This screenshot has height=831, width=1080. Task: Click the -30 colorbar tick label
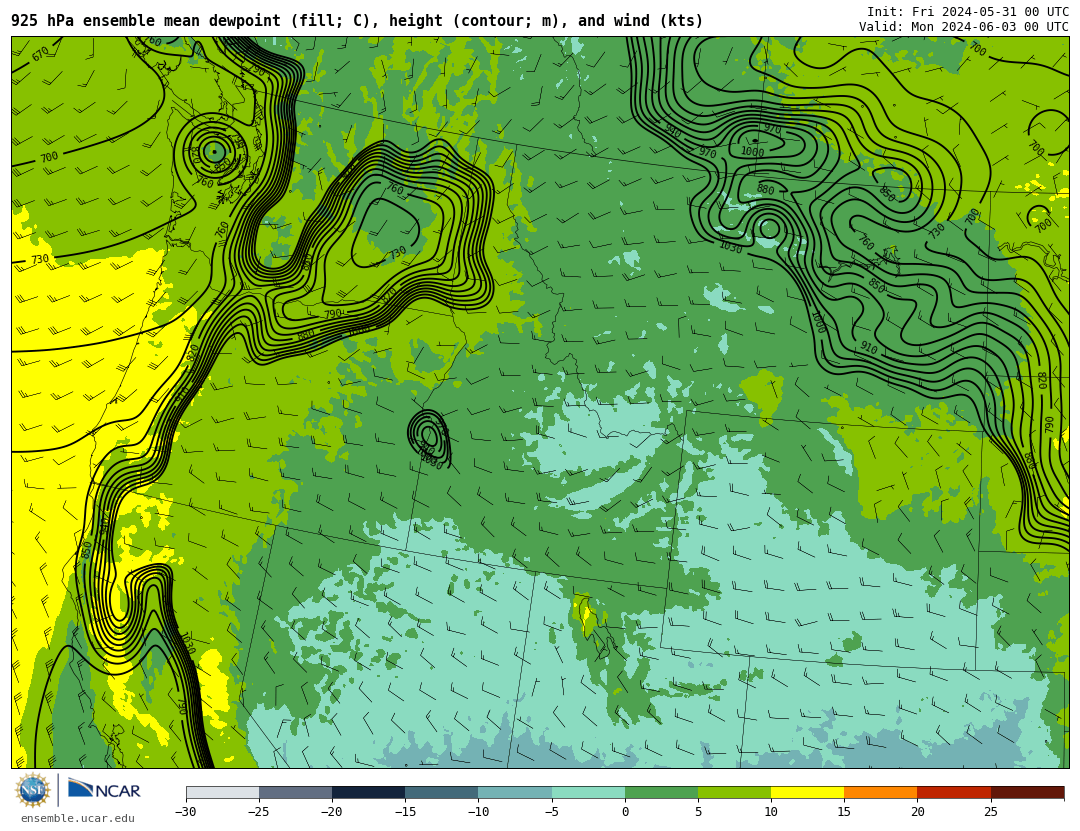[x=185, y=812]
